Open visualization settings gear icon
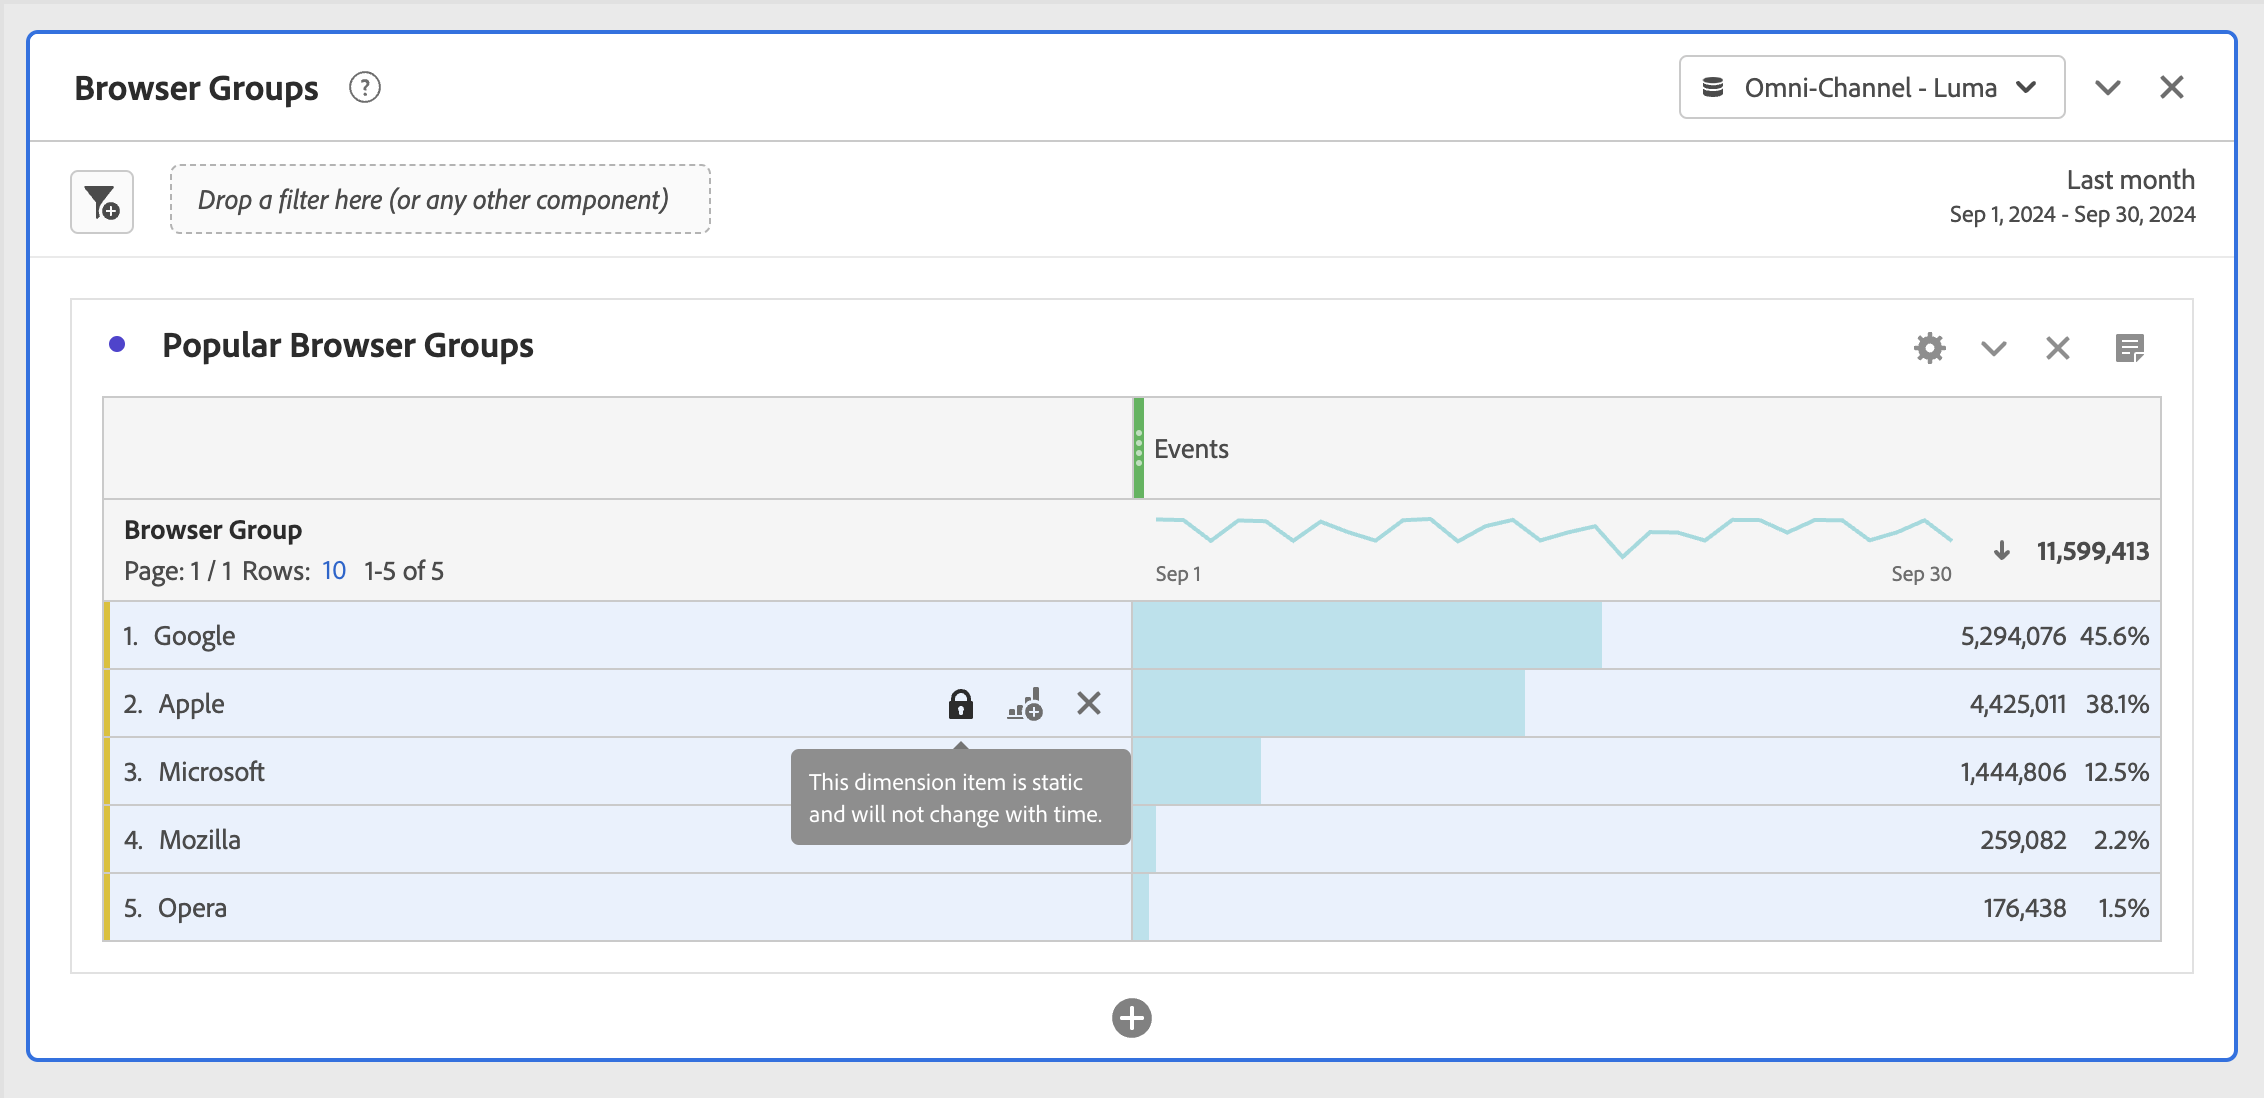 (x=1929, y=348)
